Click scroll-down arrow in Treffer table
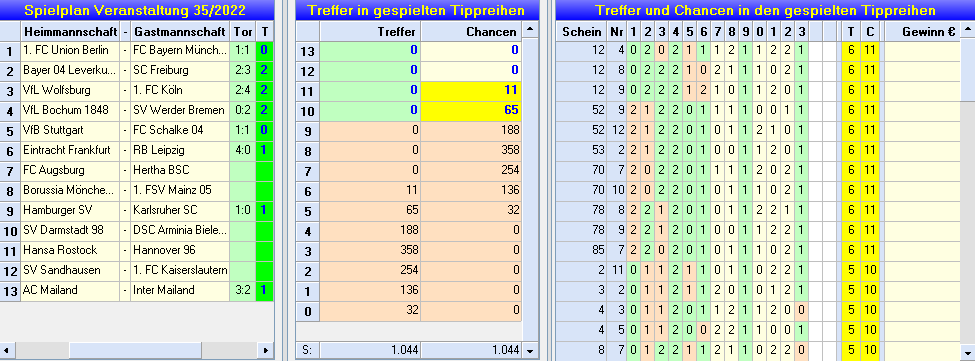The height and width of the screenshot is (361, 975). [530, 351]
